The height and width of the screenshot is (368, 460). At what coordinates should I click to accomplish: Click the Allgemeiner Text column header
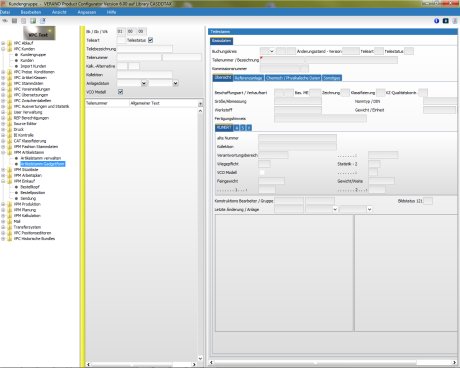coord(163,103)
